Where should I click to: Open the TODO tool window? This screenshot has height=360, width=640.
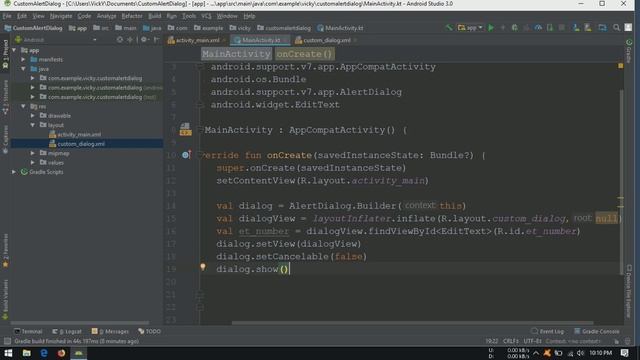pyautogui.click(x=149, y=331)
